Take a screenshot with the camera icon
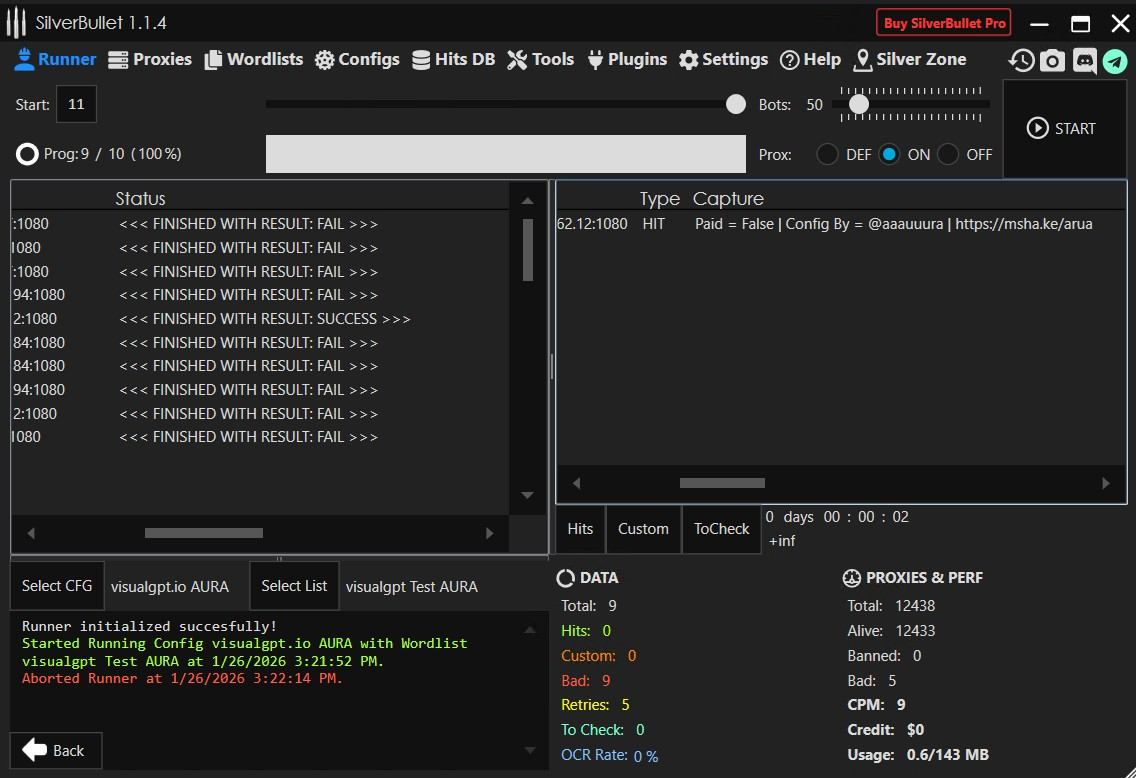The width and height of the screenshot is (1136, 778). coord(1052,61)
